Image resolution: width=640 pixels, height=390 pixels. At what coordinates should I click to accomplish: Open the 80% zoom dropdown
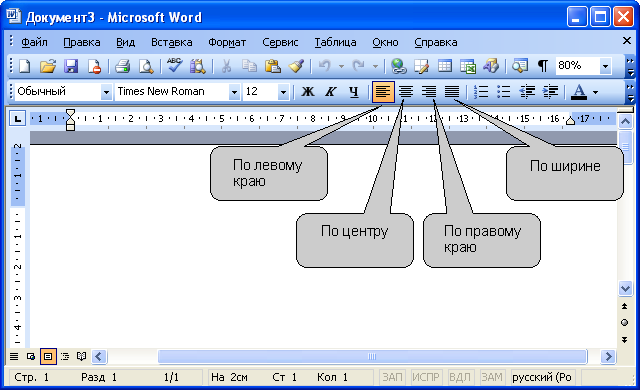605,66
